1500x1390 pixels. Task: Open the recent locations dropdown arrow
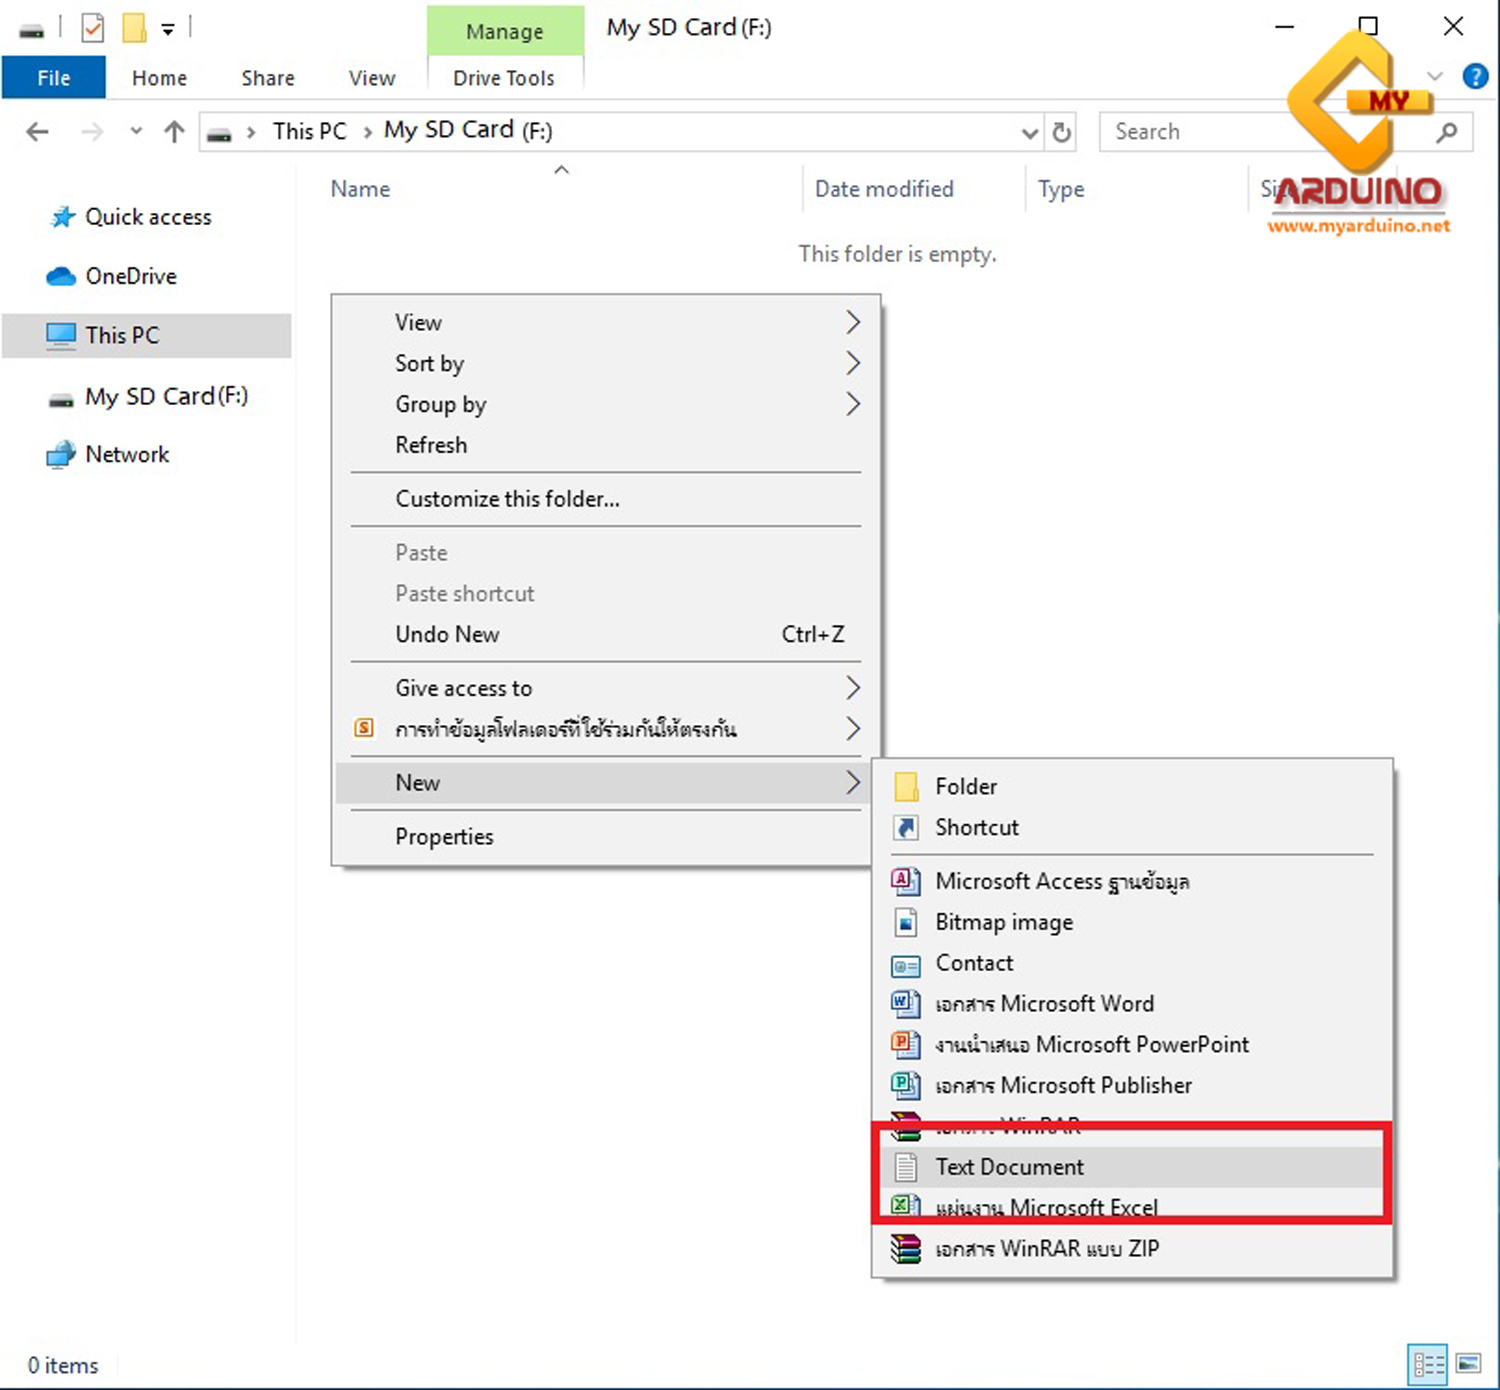pyautogui.click(x=136, y=132)
